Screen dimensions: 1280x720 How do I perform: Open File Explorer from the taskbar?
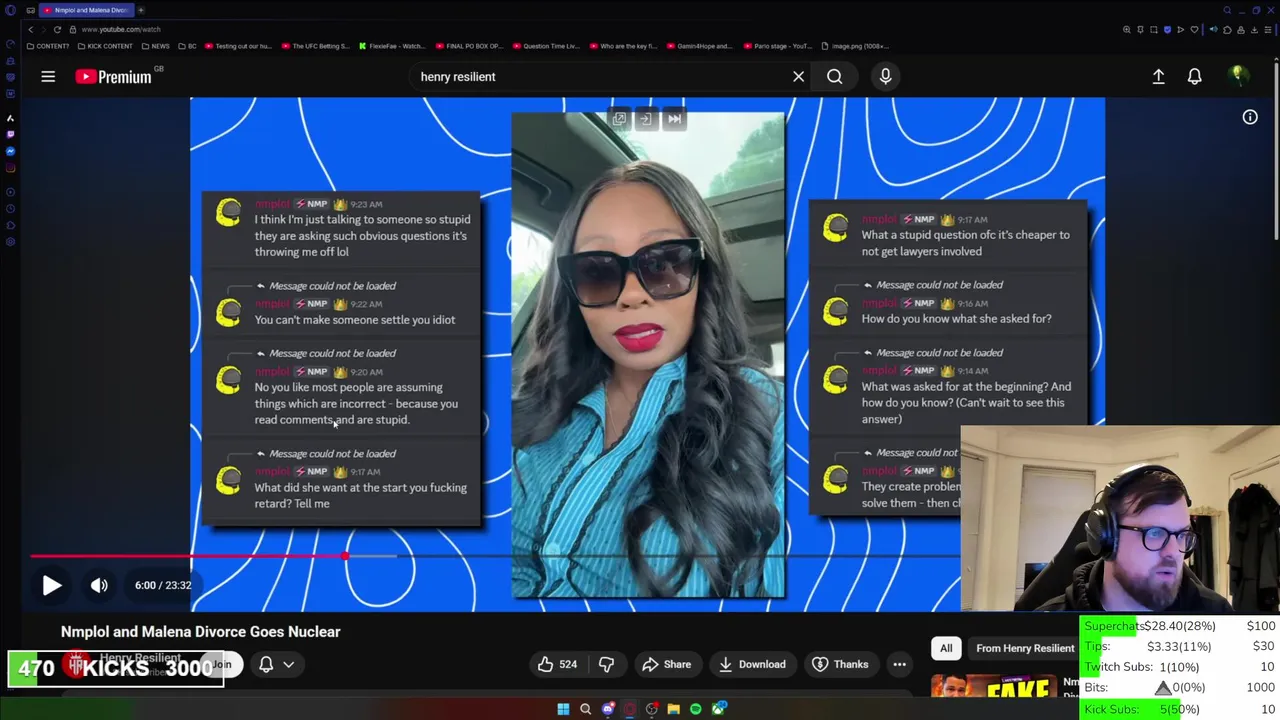pos(674,709)
